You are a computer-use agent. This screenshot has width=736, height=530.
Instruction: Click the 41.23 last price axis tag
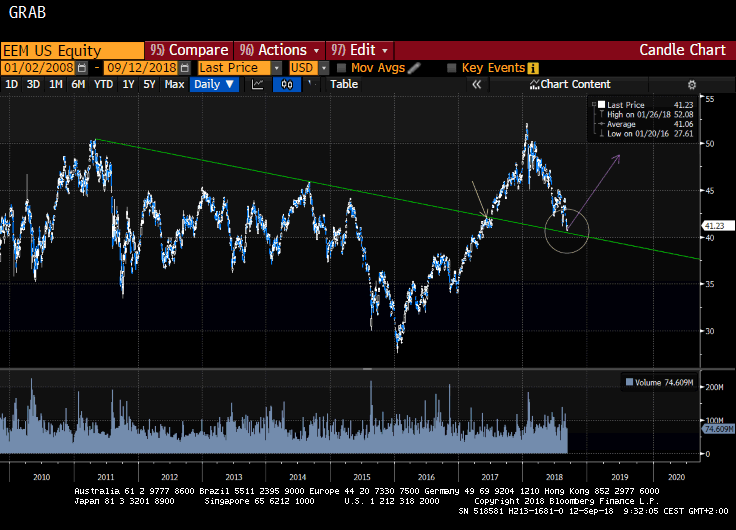click(717, 226)
